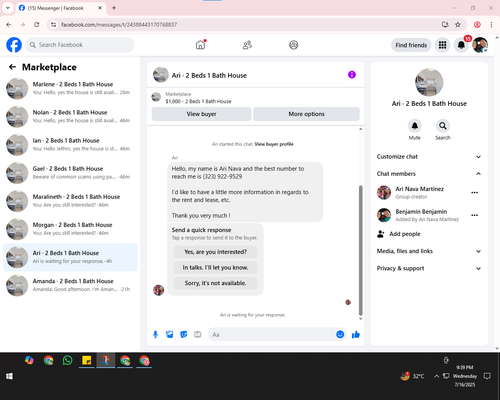
Task: Click the Facebook logo icon
Action: [x=14, y=45]
